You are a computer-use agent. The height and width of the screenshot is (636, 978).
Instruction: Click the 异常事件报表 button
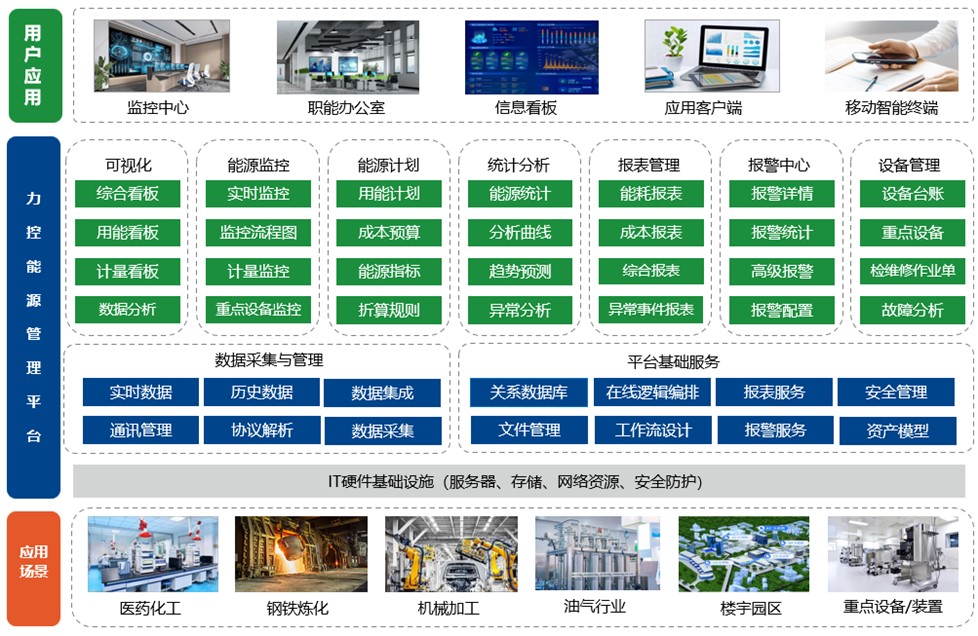point(650,310)
